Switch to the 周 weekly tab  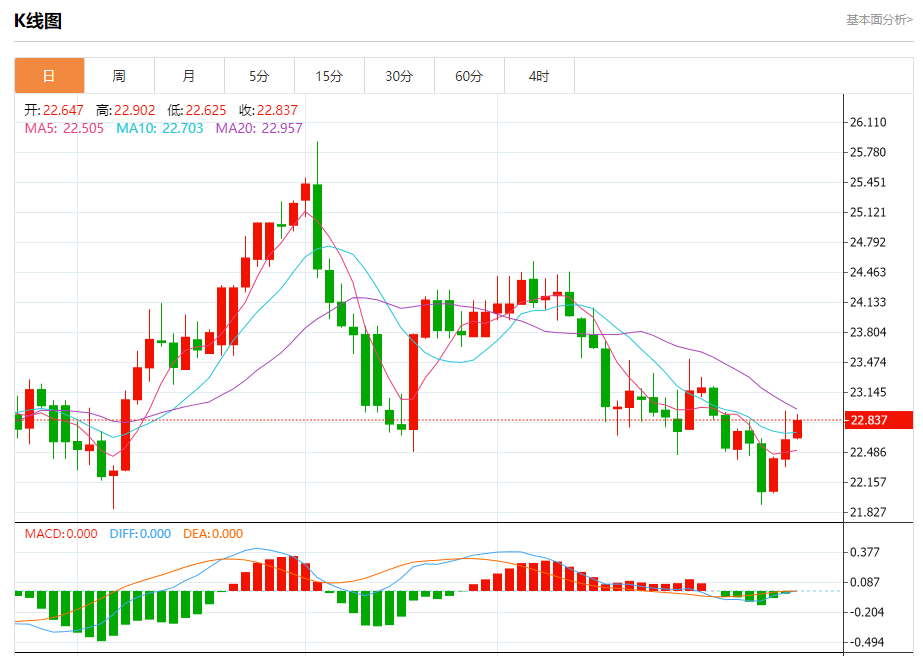tap(119, 76)
